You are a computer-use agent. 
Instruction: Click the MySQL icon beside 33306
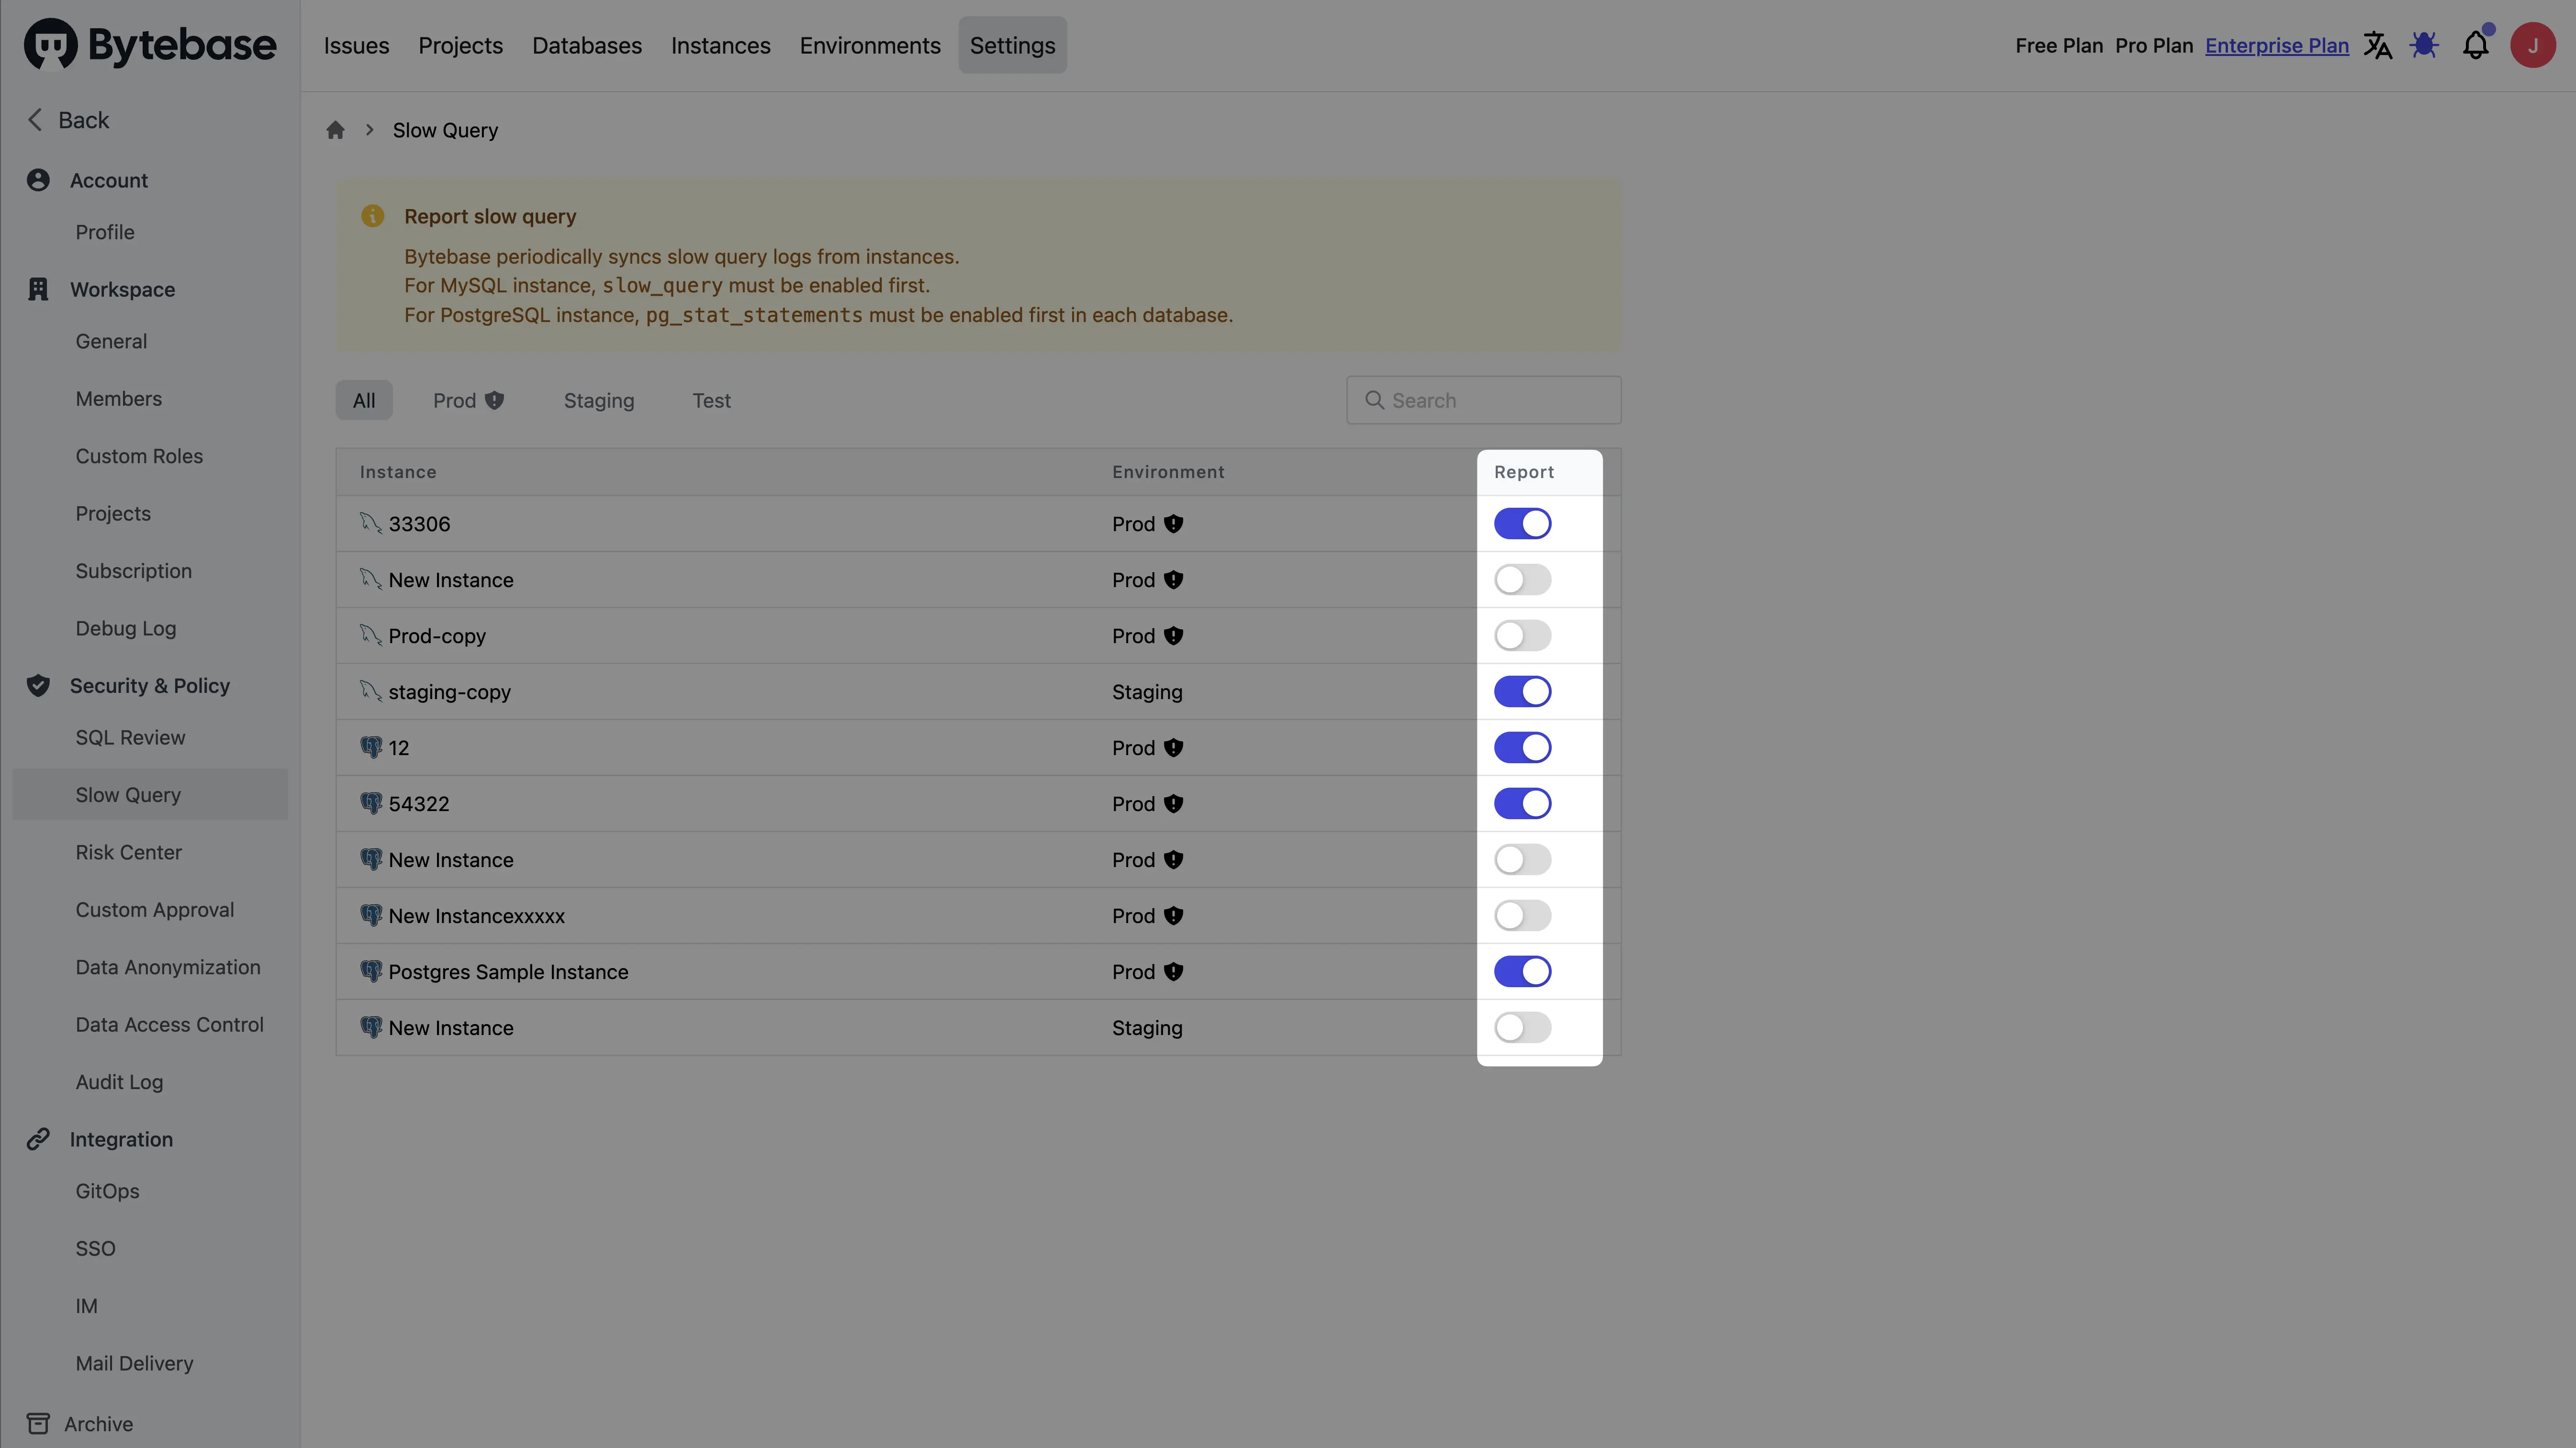(x=371, y=523)
